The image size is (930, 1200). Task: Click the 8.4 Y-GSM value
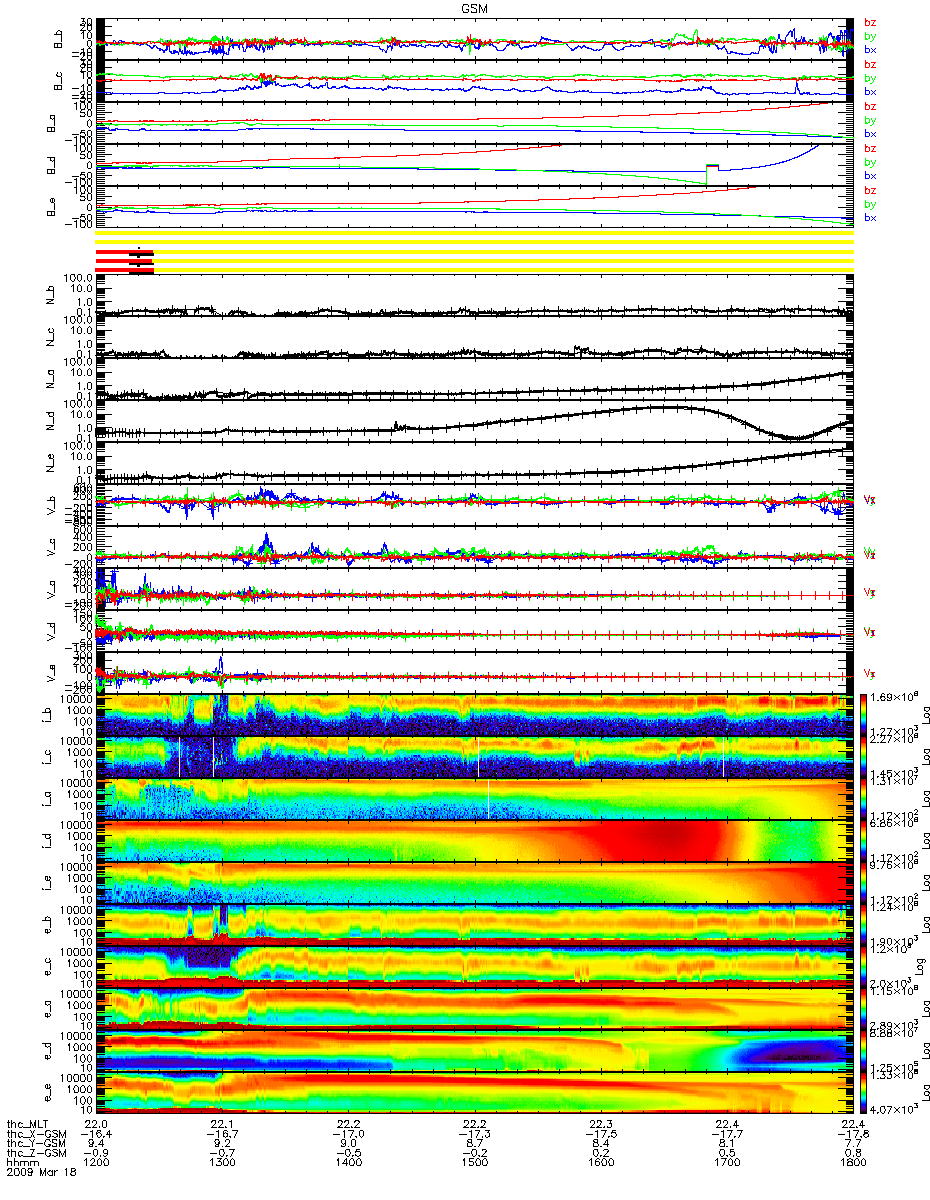(x=600, y=1142)
